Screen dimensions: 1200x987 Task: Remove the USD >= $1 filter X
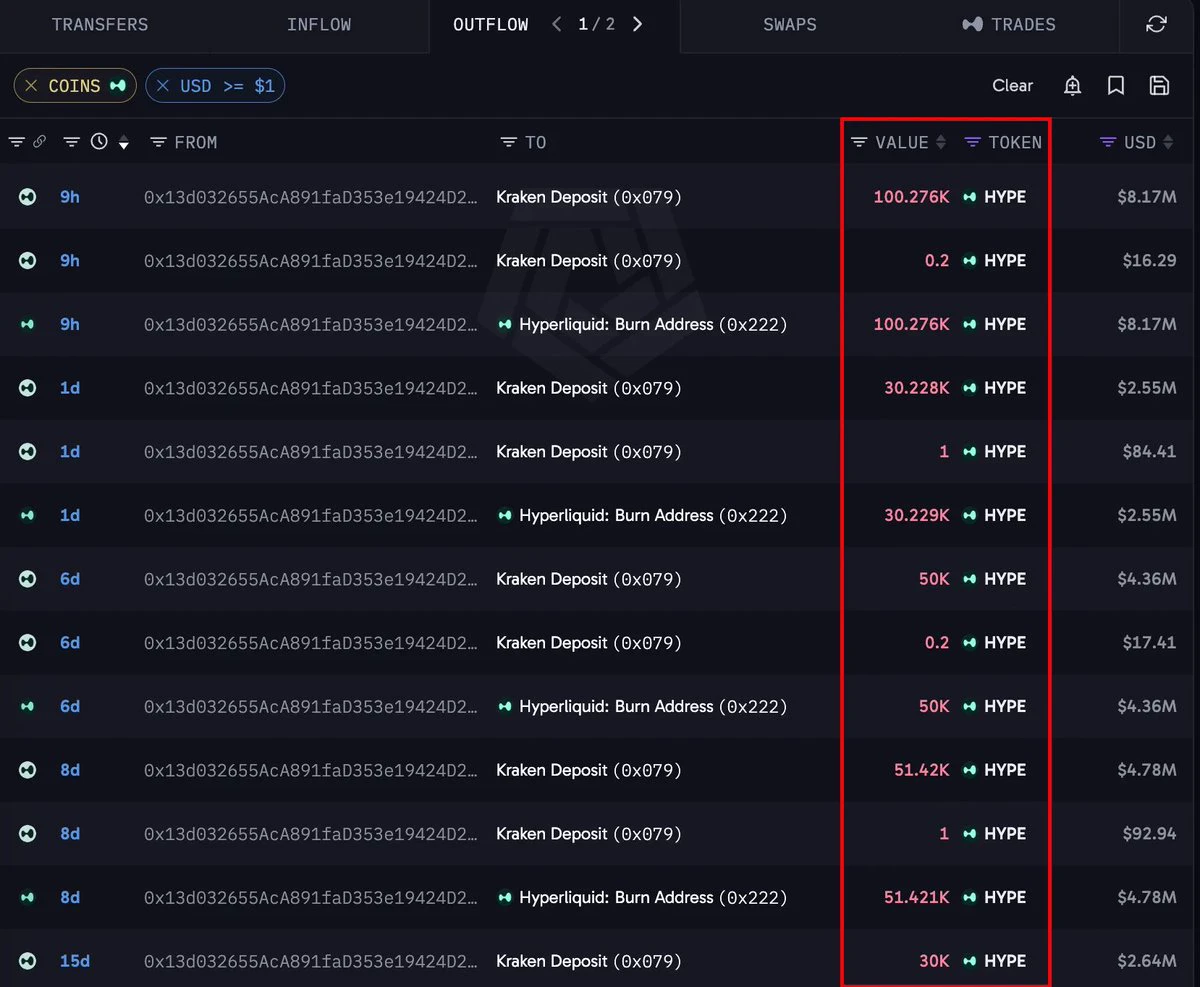[163, 86]
